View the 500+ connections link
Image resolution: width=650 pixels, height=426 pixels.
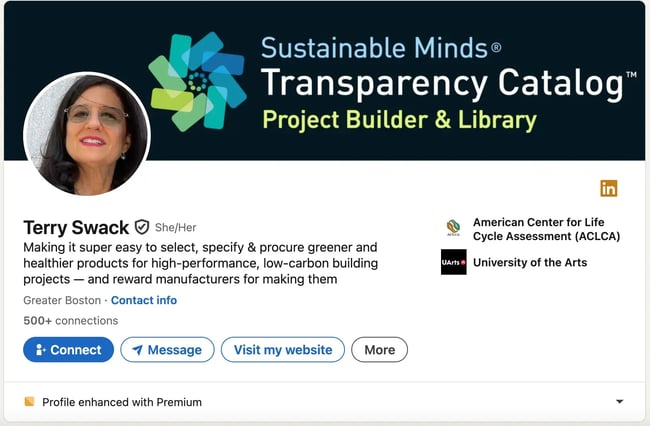pyautogui.click(x=70, y=321)
